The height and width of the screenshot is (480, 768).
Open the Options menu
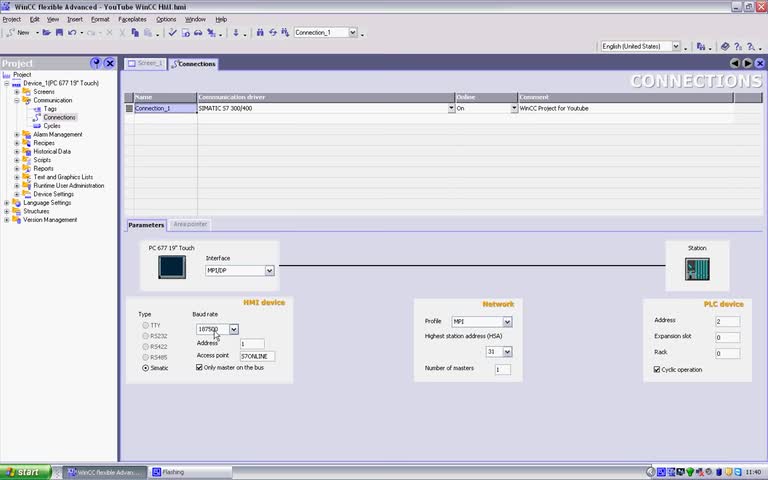(166, 19)
